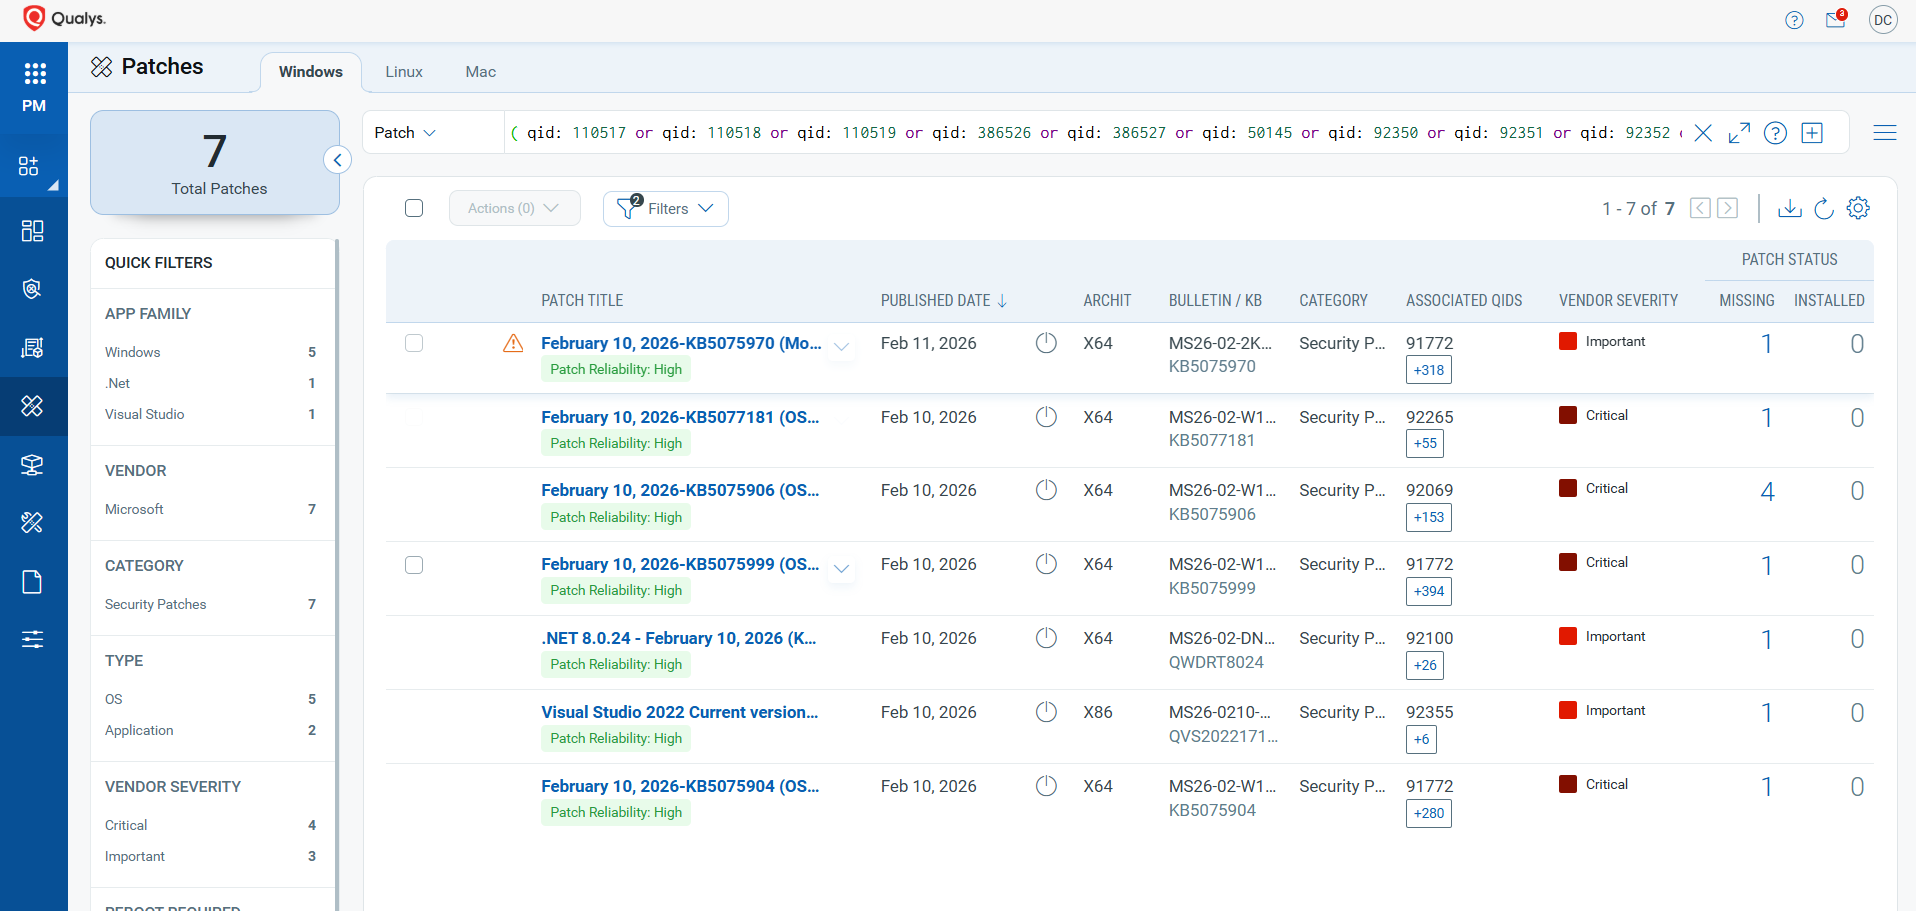Select the KB5075999 patch row checkbox
Viewport: 1916px width, 911px height.
coord(414,565)
